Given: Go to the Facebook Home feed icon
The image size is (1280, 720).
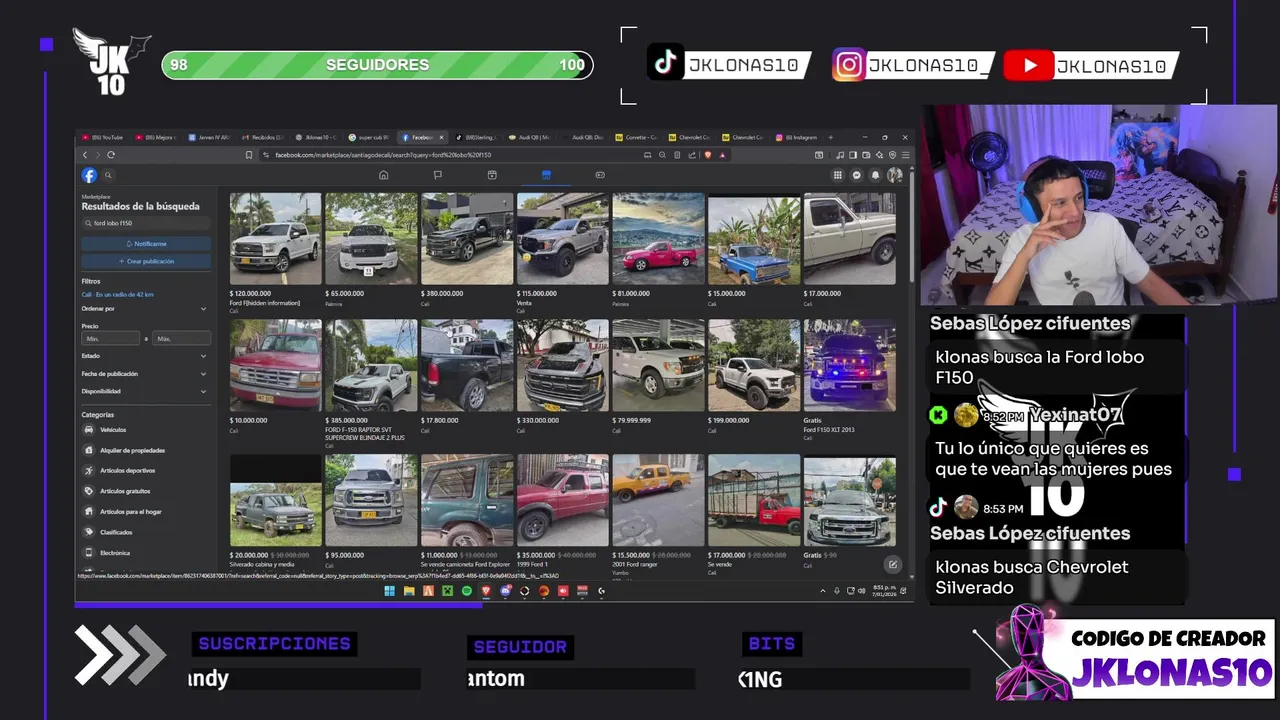Looking at the screenshot, I should tap(383, 175).
